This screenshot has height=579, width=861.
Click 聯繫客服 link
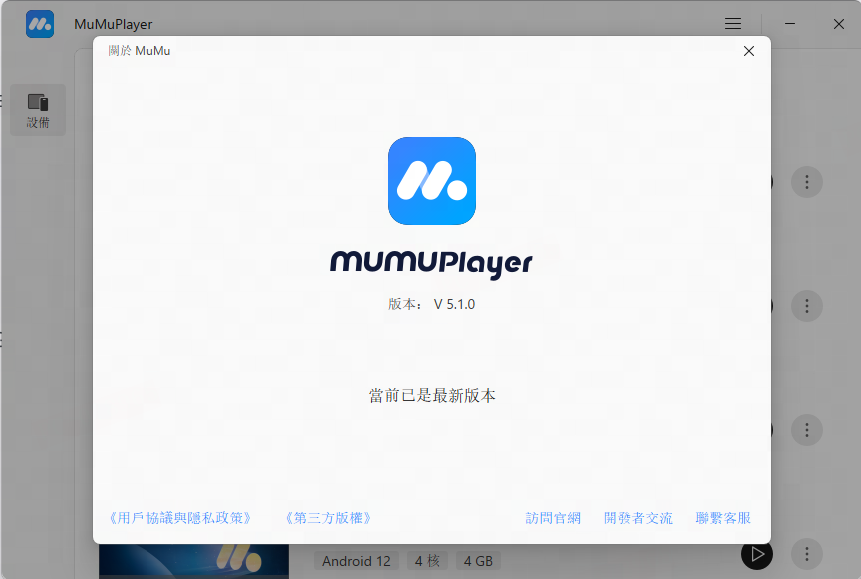(x=723, y=518)
